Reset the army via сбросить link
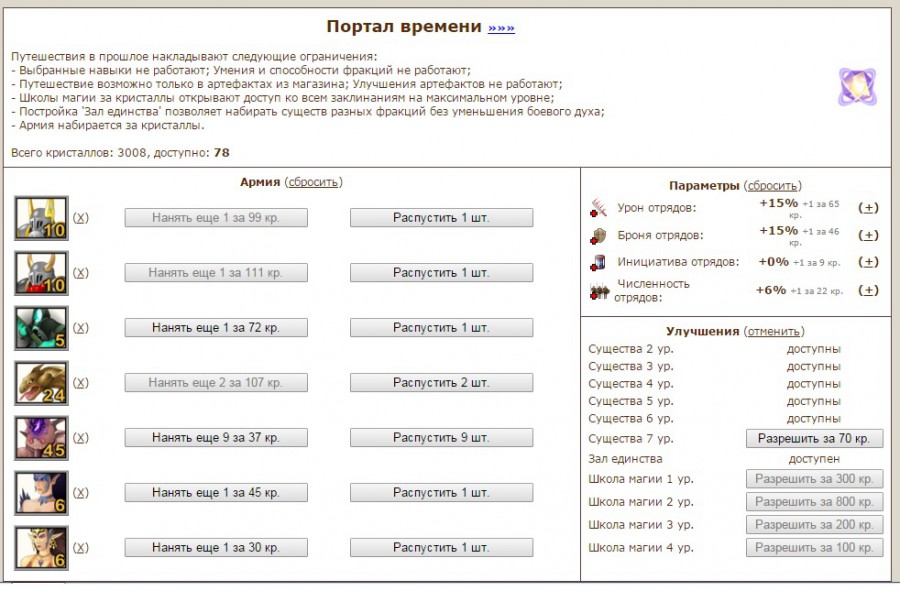900x591 pixels. [313, 182]
